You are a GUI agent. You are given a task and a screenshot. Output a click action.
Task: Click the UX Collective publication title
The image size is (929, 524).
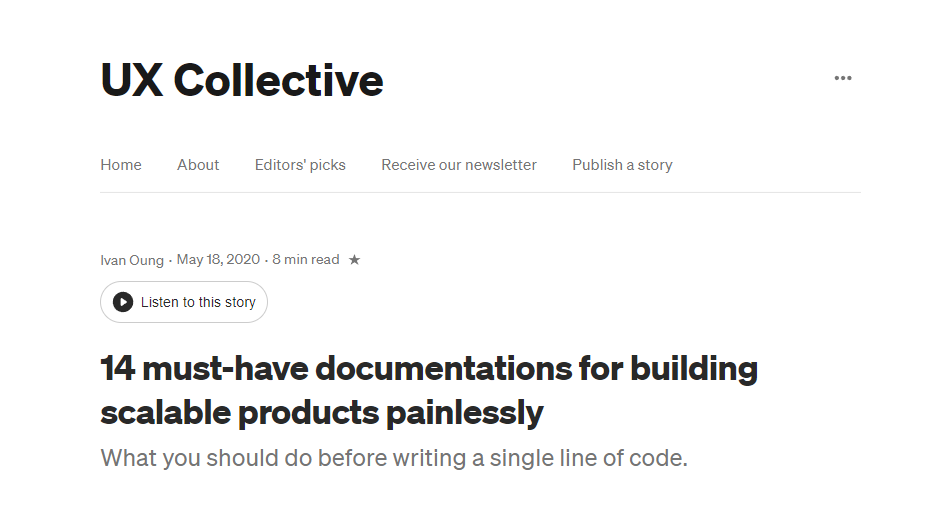click(242, 80)
